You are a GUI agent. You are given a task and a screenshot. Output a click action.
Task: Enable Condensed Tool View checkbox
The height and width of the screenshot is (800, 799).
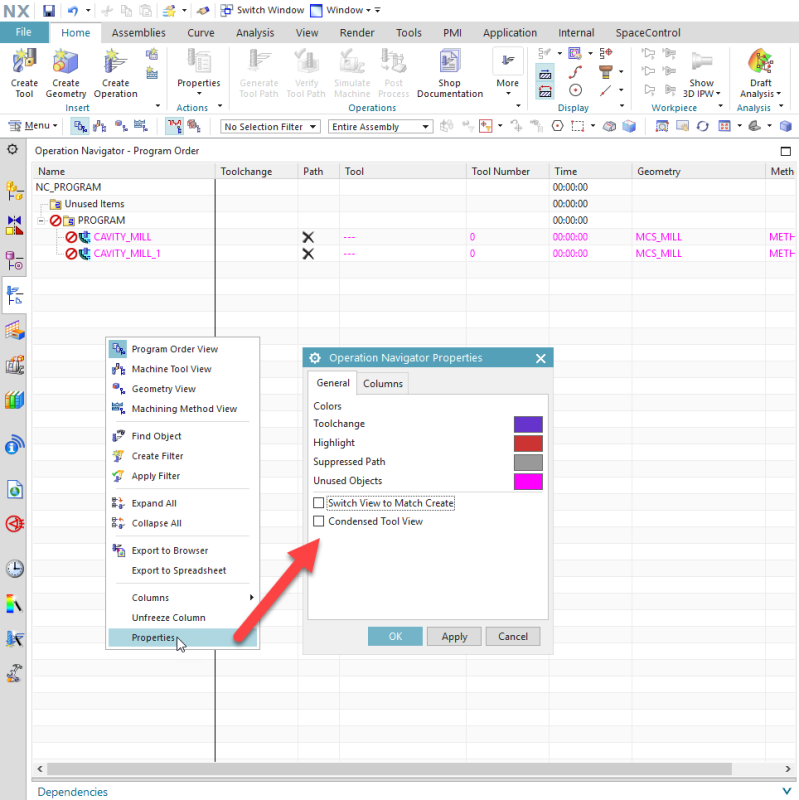click(318, 521)
